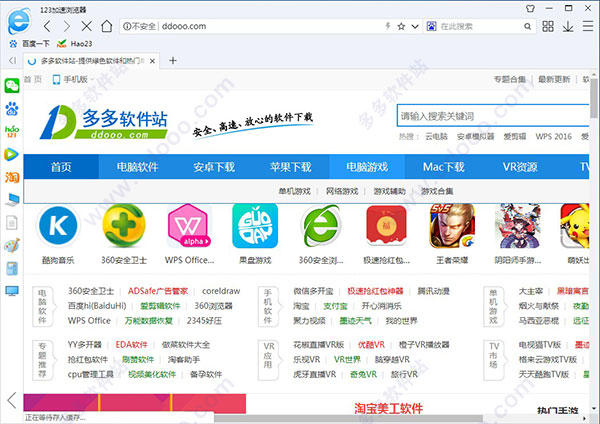The width and height of the screenshot is (600, 424).
Task: Open Taobao 淘 icon in sidebar
Action: [12, 177]
